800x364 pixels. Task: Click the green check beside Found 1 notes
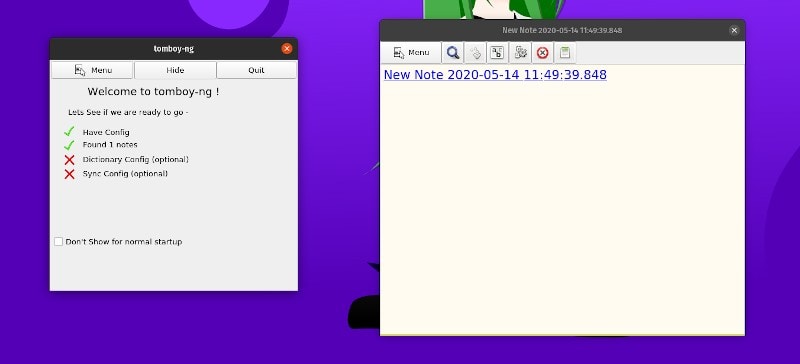(69, 145)
